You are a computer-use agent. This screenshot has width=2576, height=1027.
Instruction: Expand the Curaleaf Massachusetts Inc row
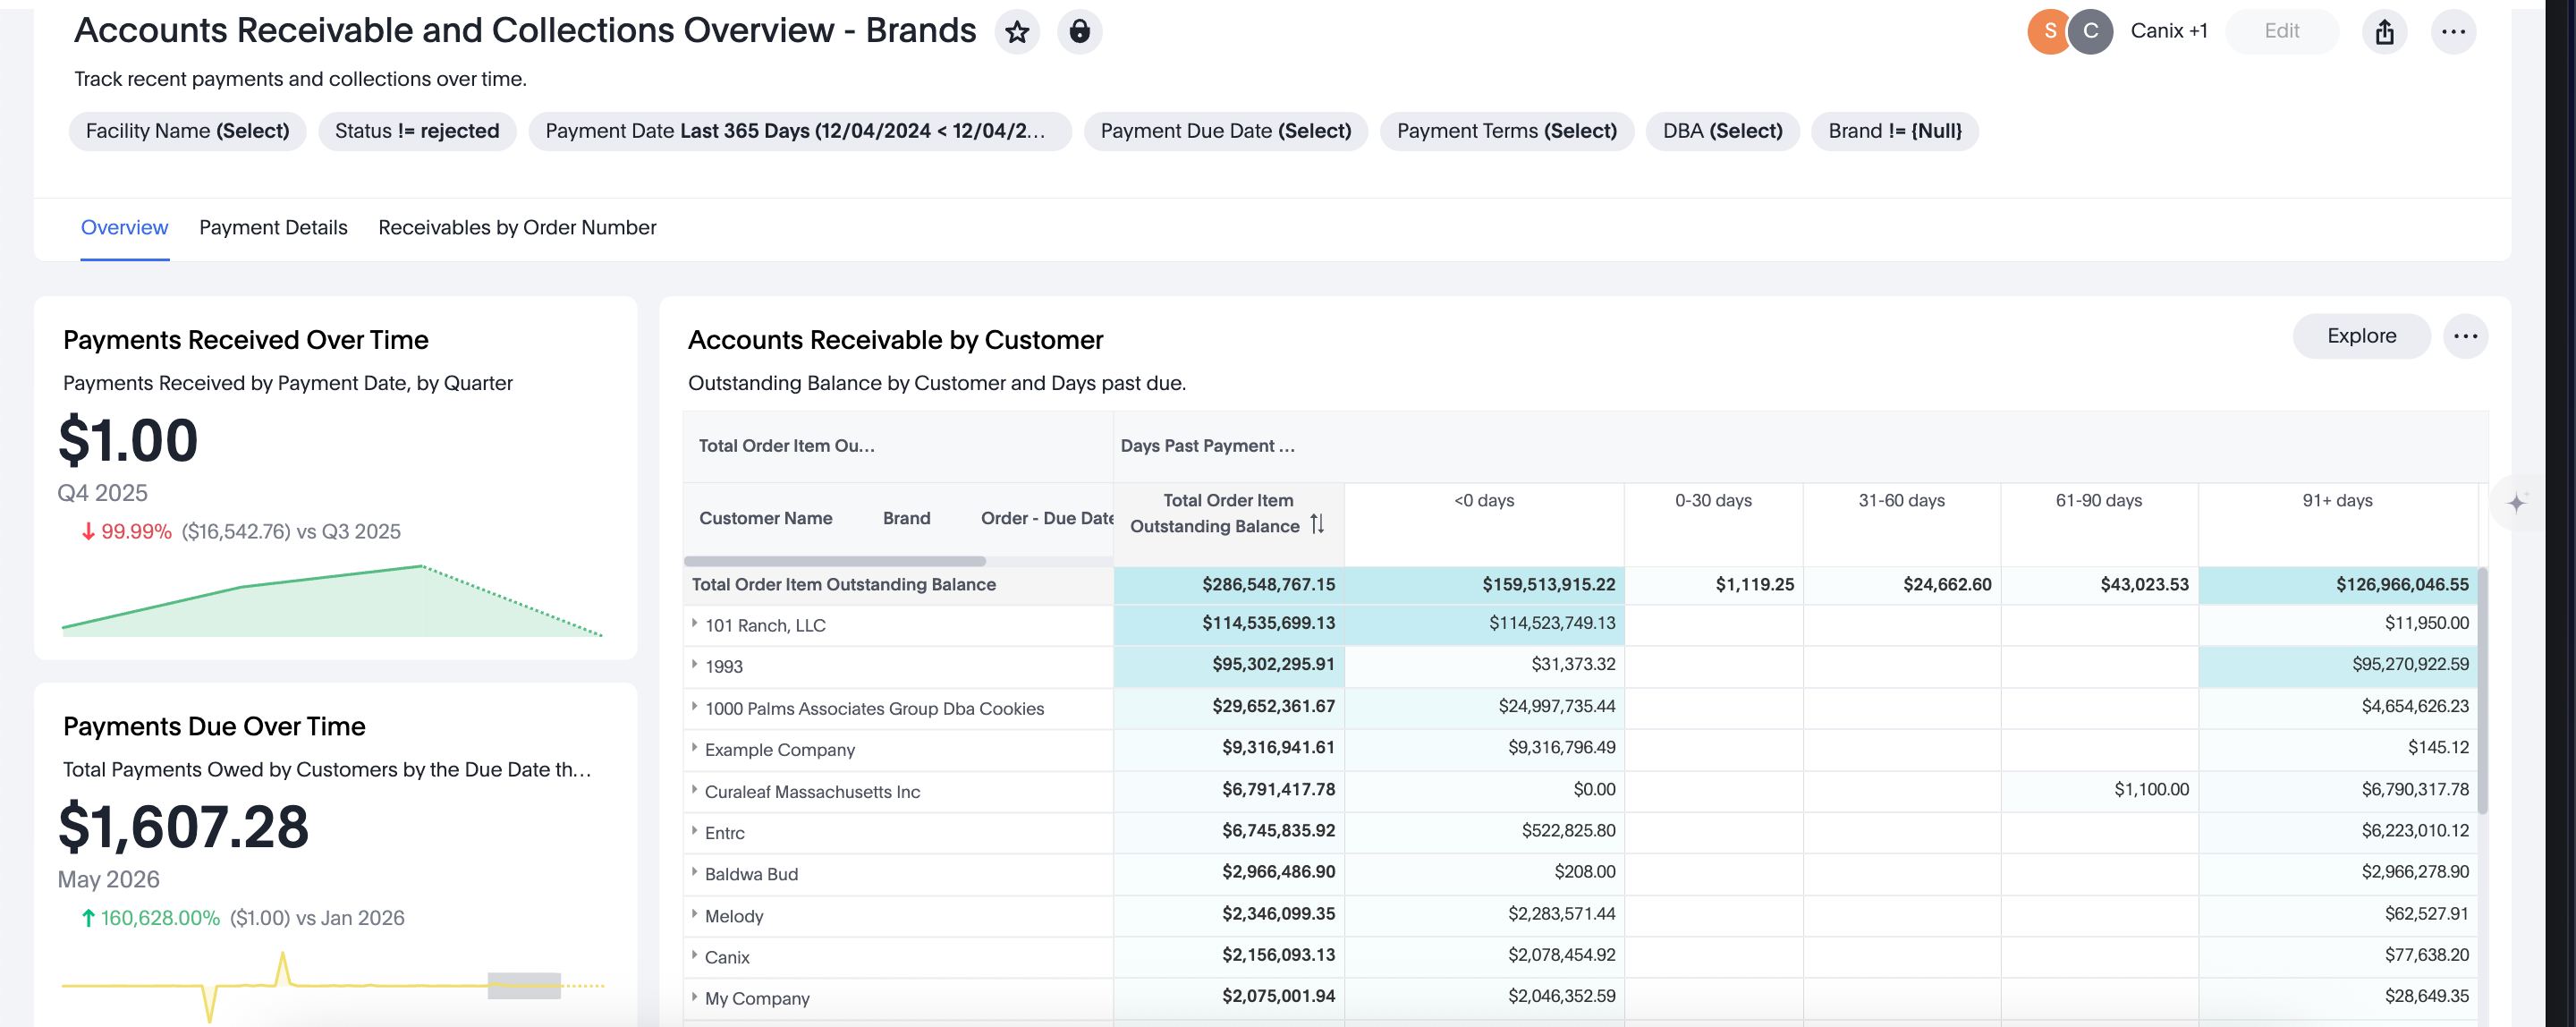pyautogui.click(x=695, y=790)
